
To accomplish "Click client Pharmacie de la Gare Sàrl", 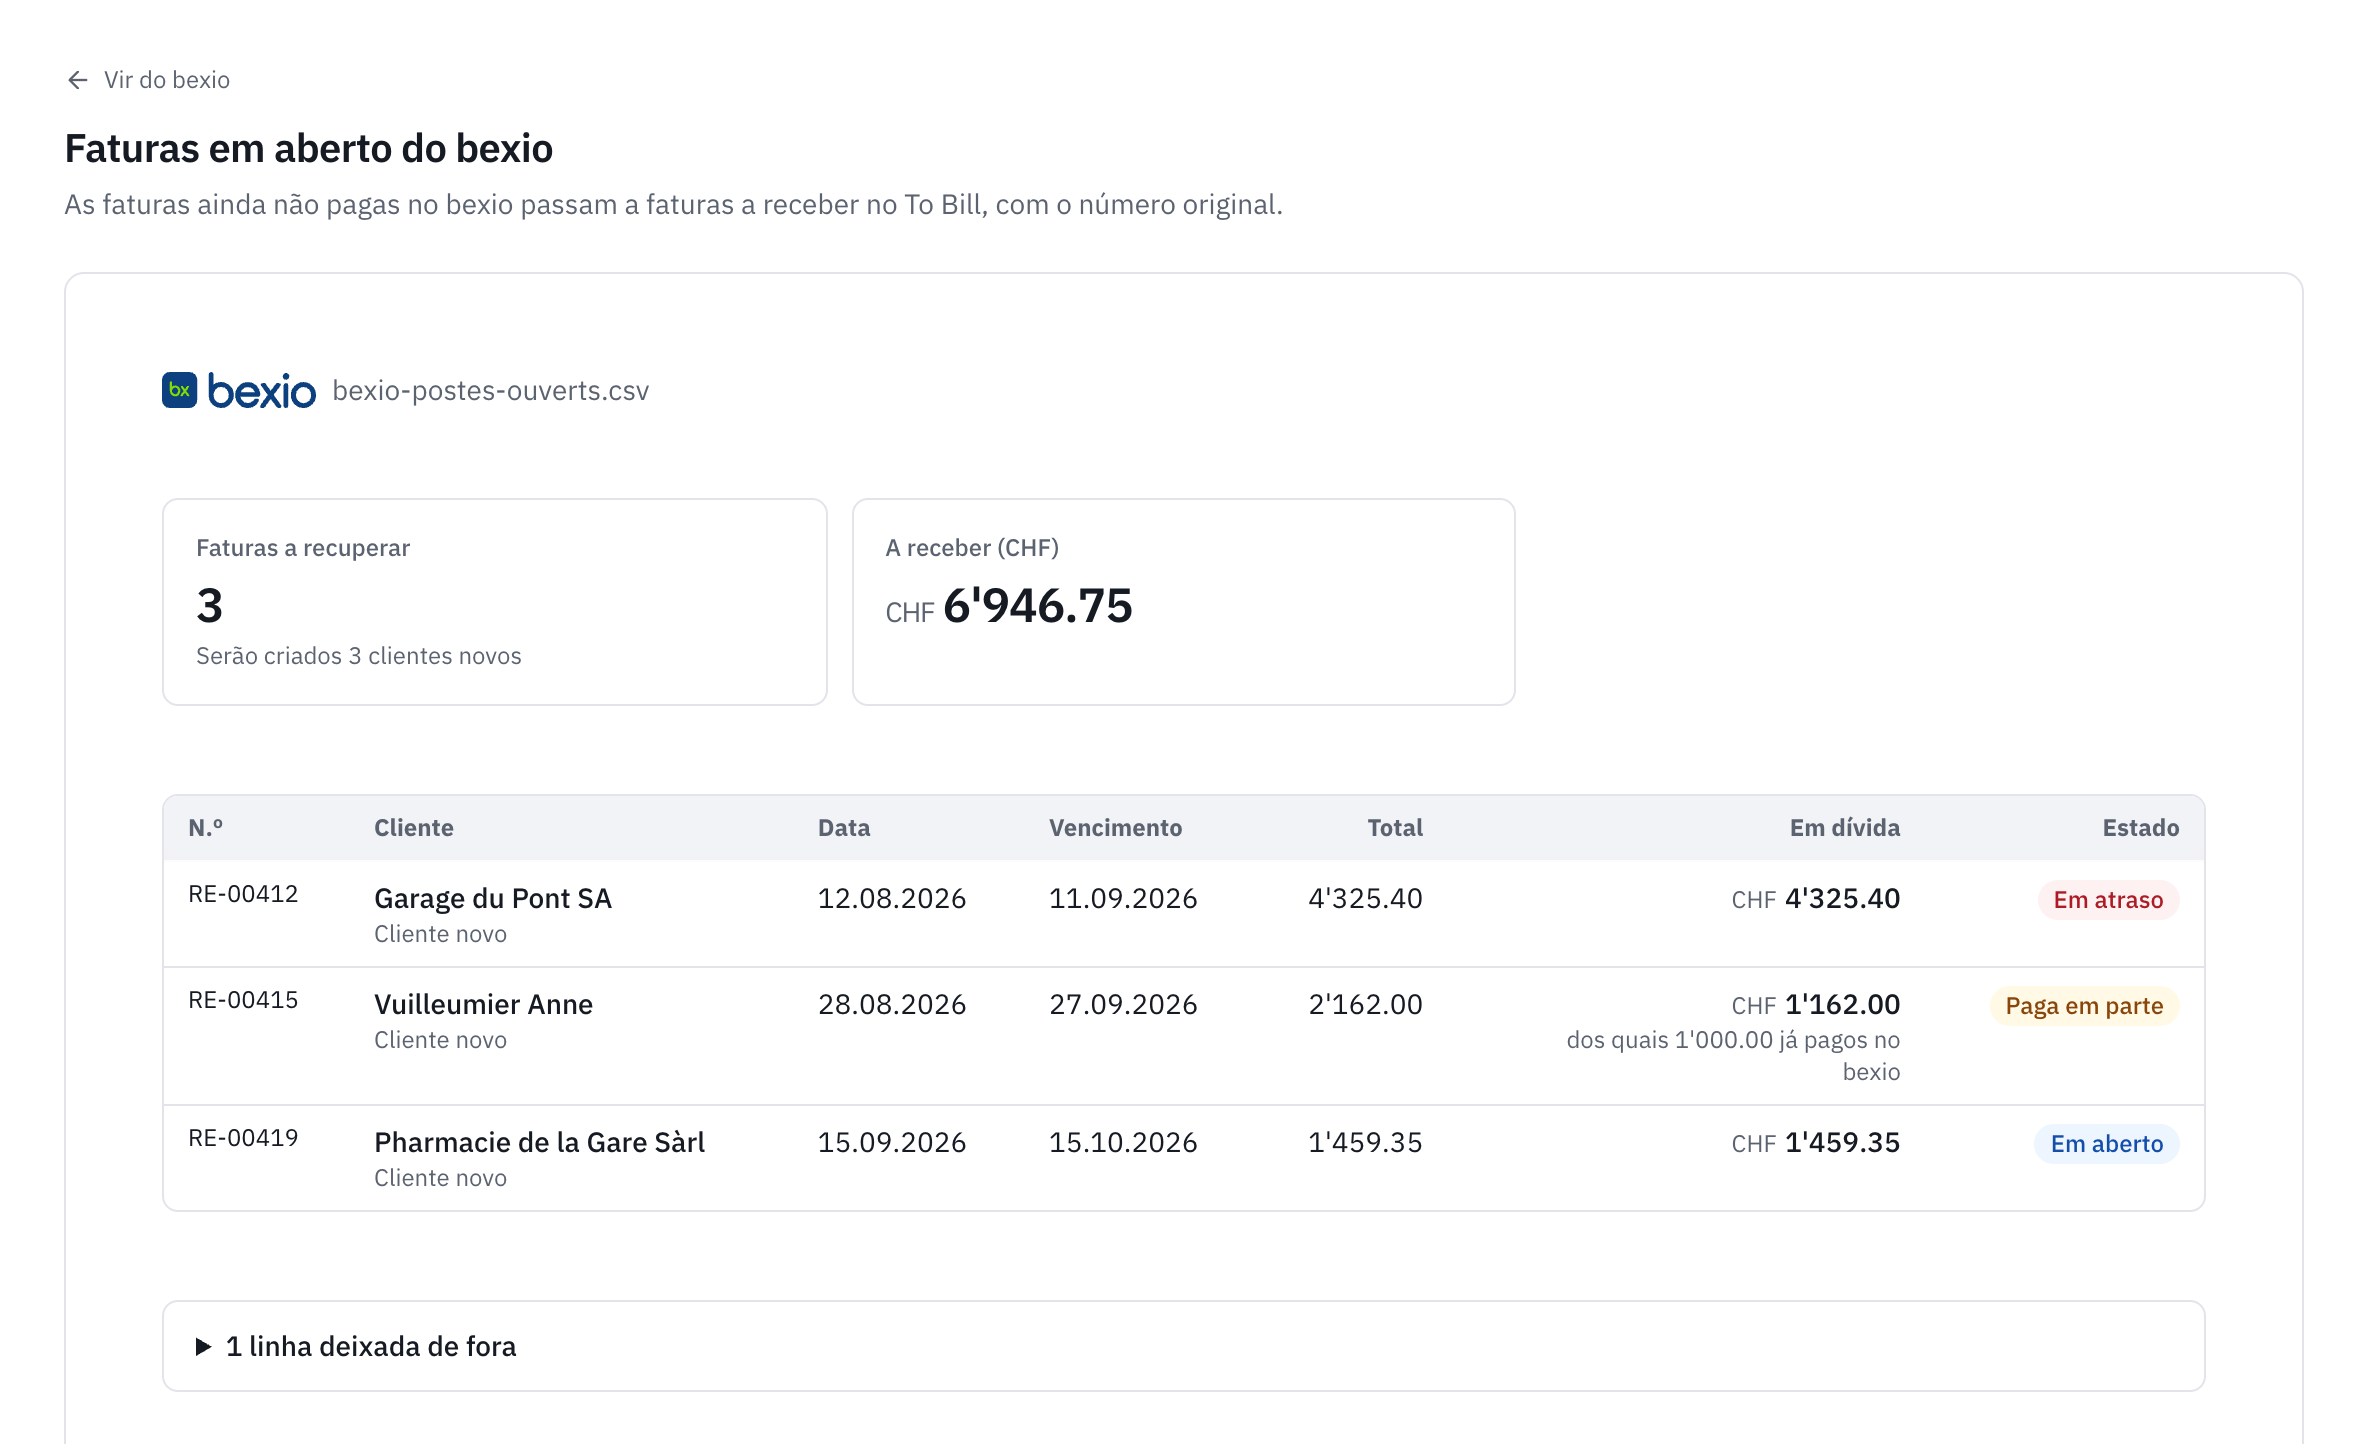I will coord(540,1143).
